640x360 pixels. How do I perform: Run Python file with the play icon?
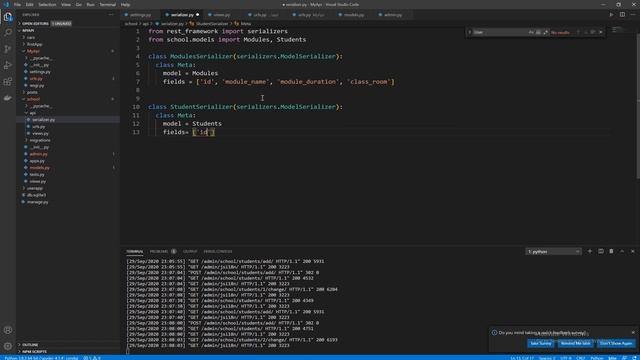611,15
